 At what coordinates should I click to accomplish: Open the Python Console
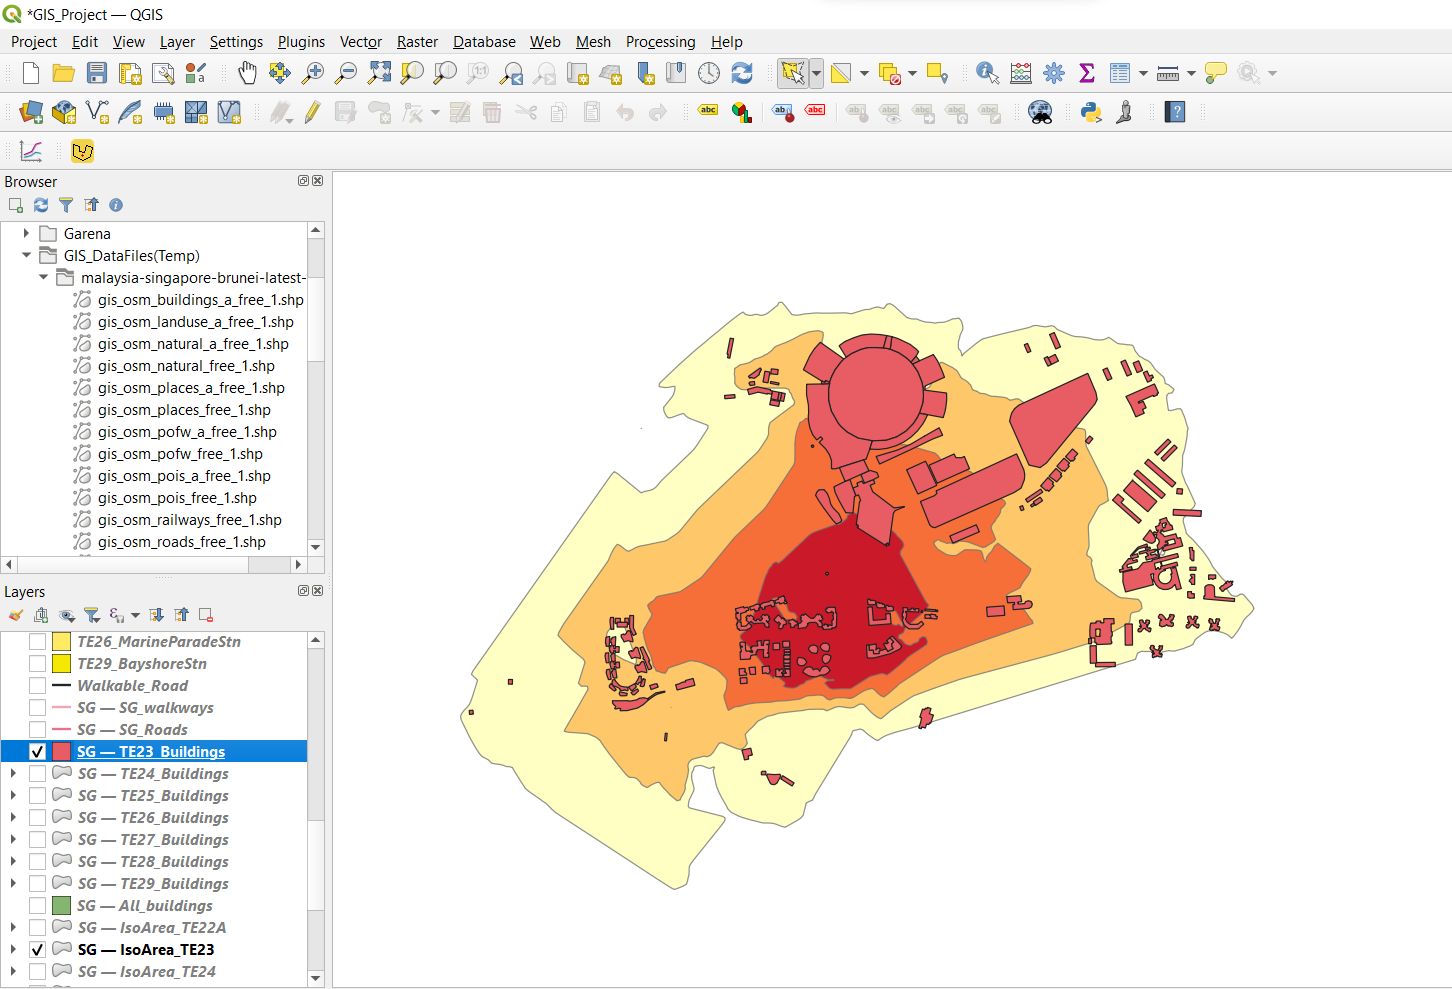(1091, 112)
